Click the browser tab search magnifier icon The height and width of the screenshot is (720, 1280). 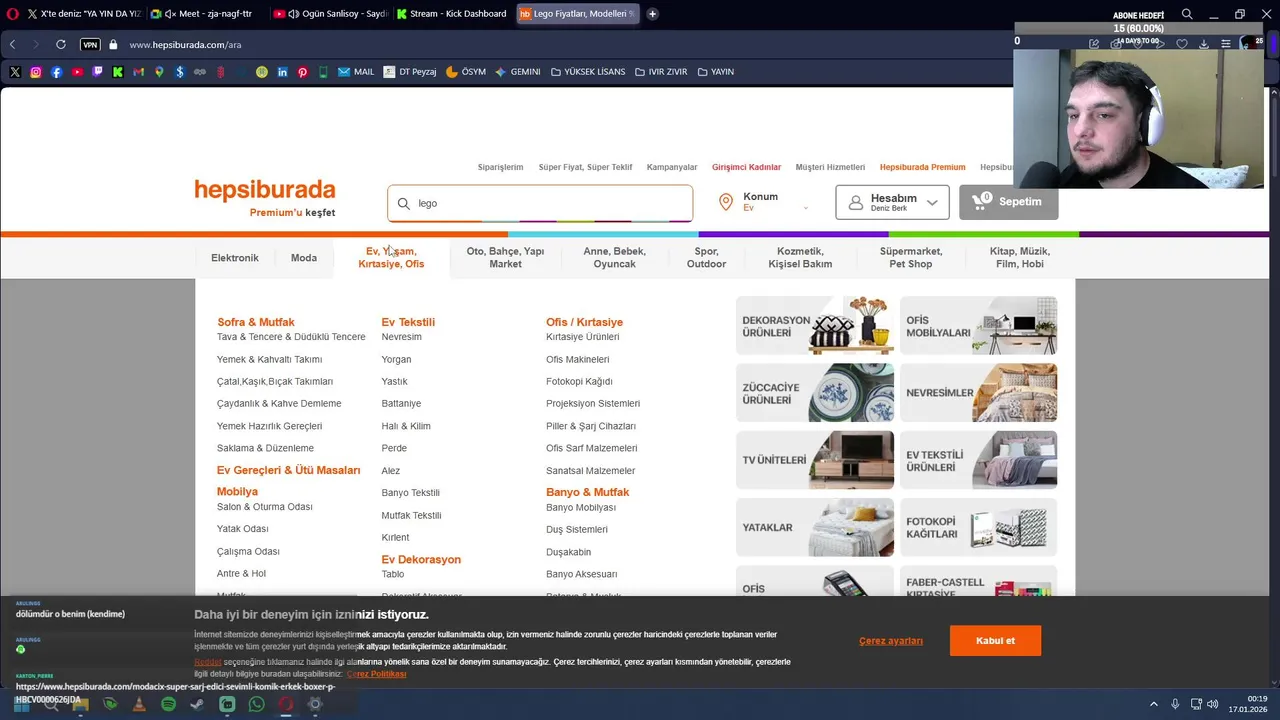pyautogui.click(x=1187, y=14)
